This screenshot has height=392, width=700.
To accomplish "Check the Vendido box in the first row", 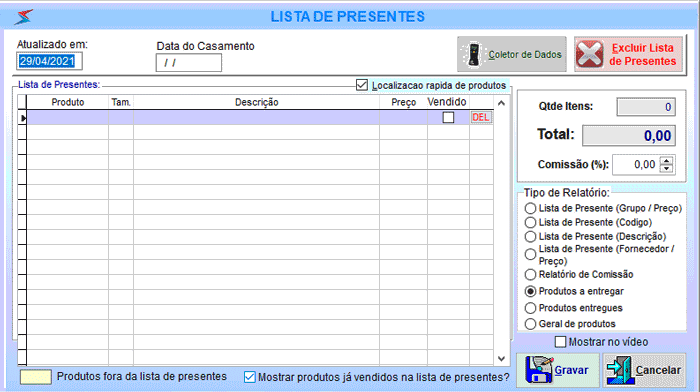I will pos(448,117).
